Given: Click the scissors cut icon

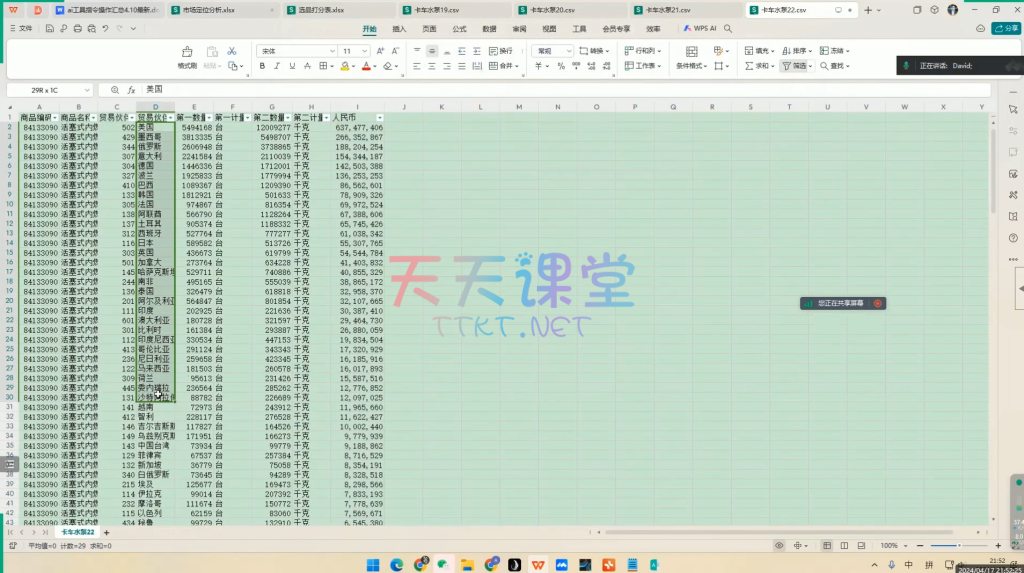Looking at the screenshot, I should tap(232, 51).
